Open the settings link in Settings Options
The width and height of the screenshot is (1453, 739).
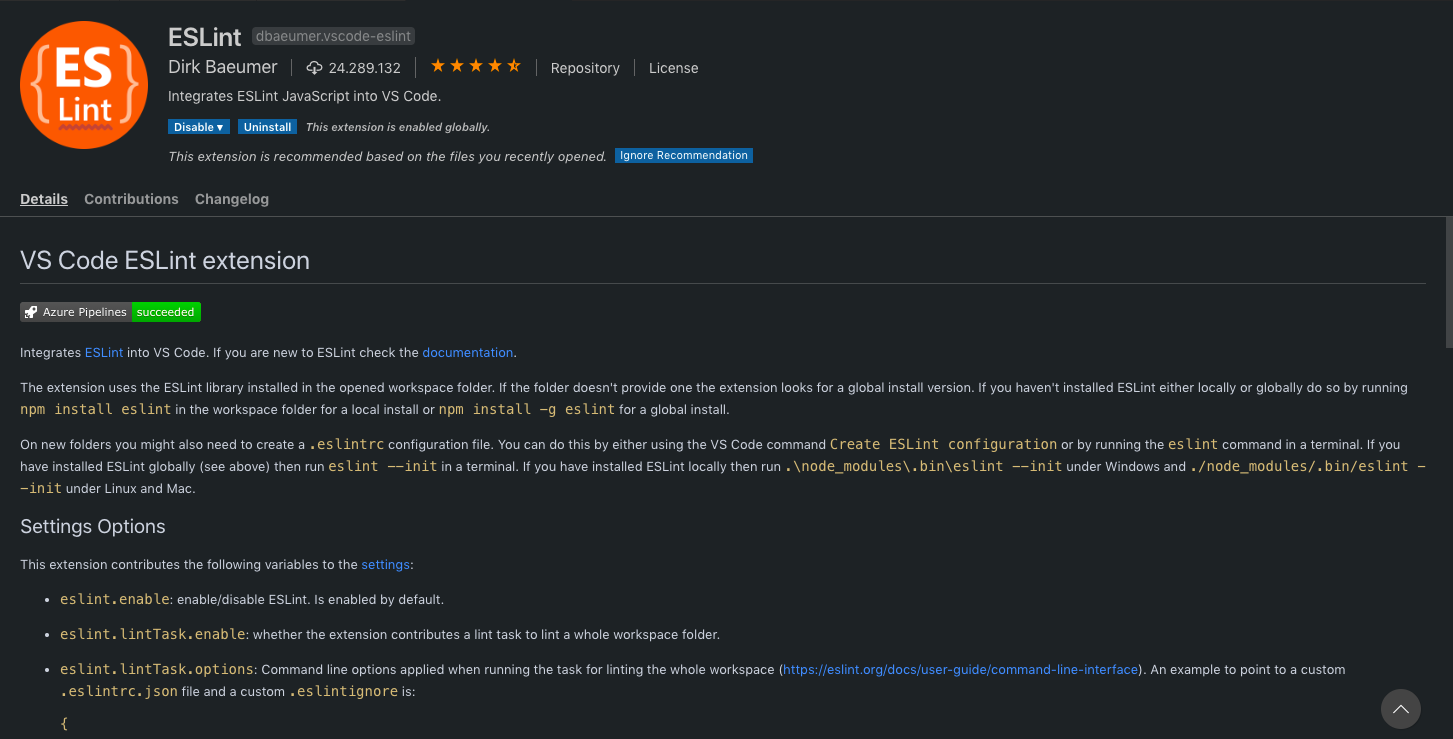[x=385, y=564]
